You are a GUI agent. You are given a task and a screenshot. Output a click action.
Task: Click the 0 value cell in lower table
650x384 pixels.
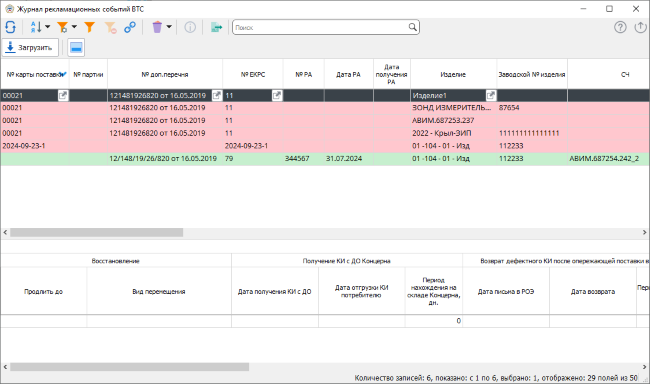(434, 321)
